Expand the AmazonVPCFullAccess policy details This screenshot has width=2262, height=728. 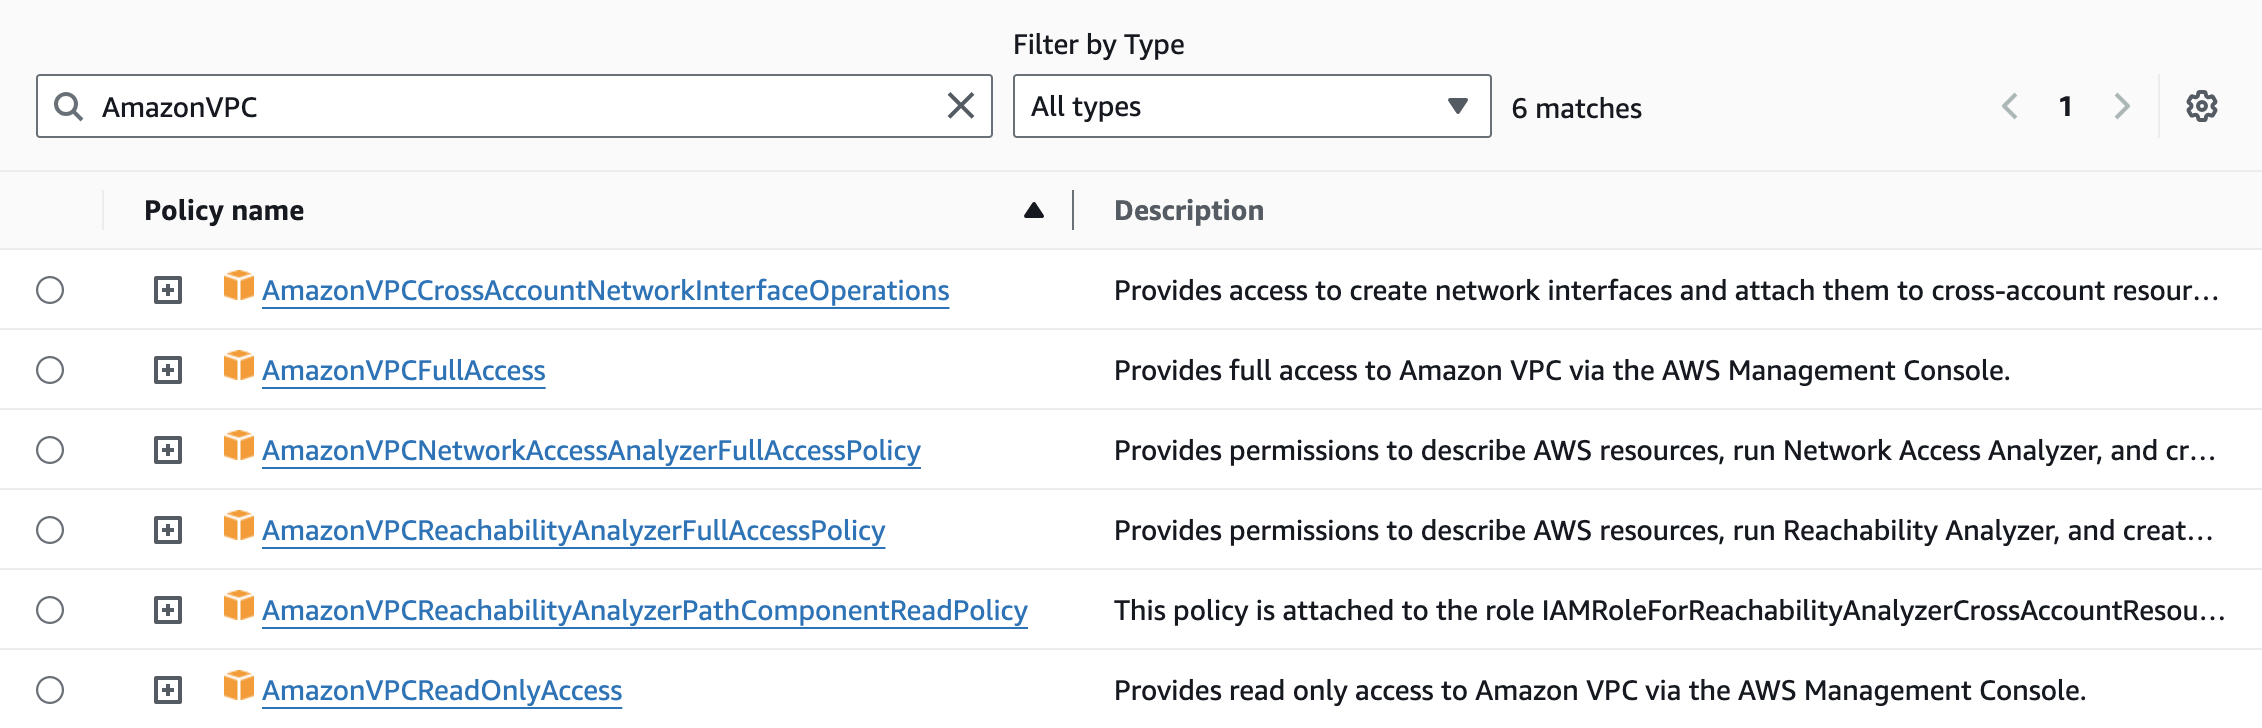tap(168, 370)
